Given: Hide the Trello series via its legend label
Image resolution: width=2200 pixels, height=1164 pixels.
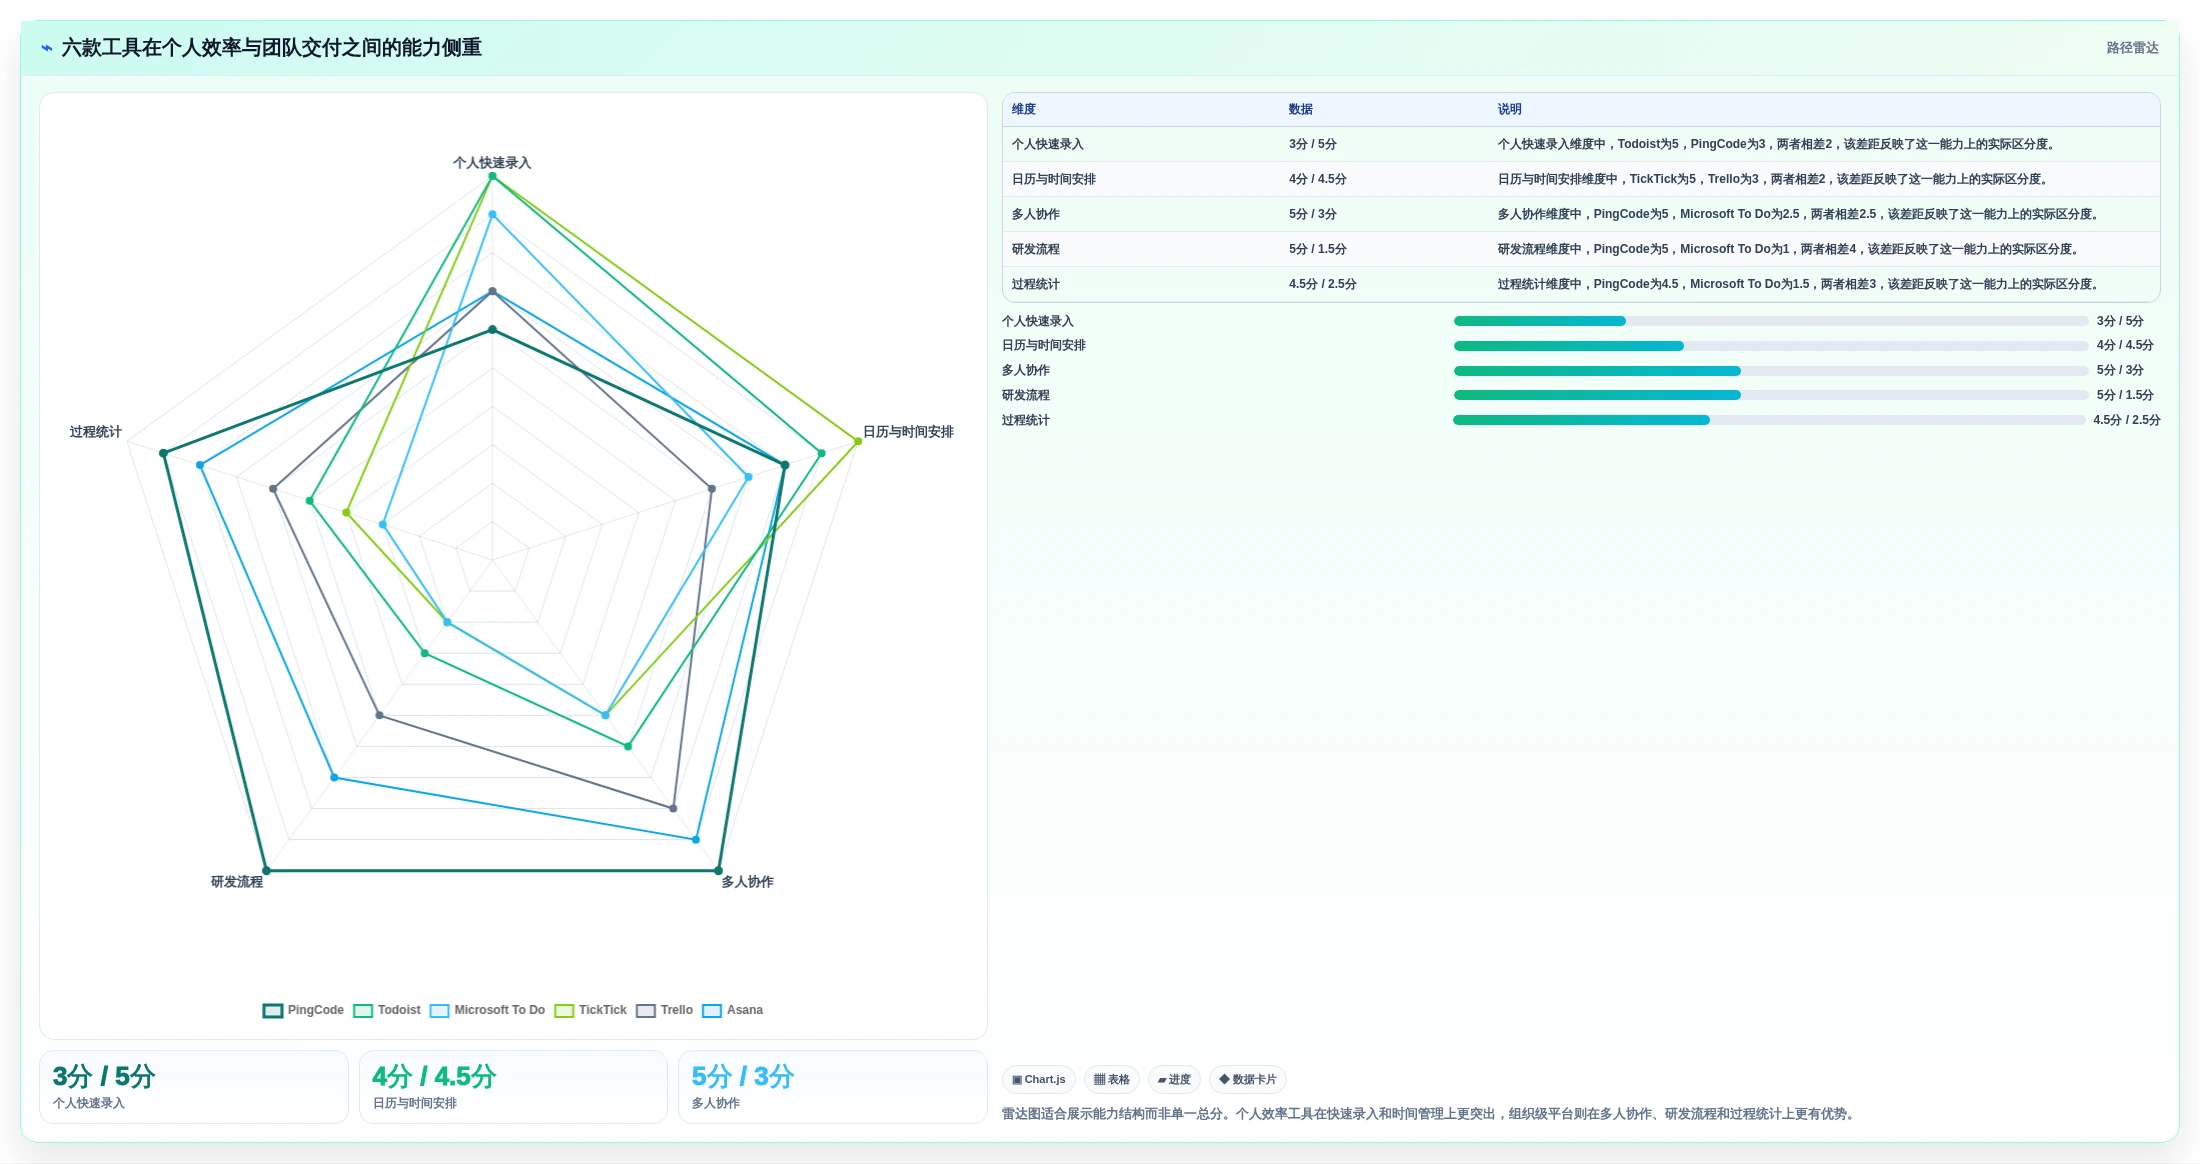Looking at the screenshot, I should pyautogui.click(x=677, y=1010).
